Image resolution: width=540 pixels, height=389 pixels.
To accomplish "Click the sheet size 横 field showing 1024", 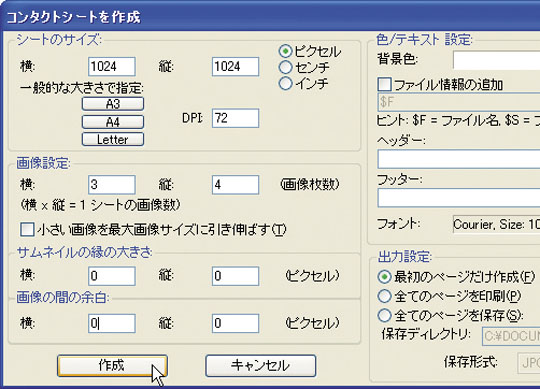I will coord(112,66).
